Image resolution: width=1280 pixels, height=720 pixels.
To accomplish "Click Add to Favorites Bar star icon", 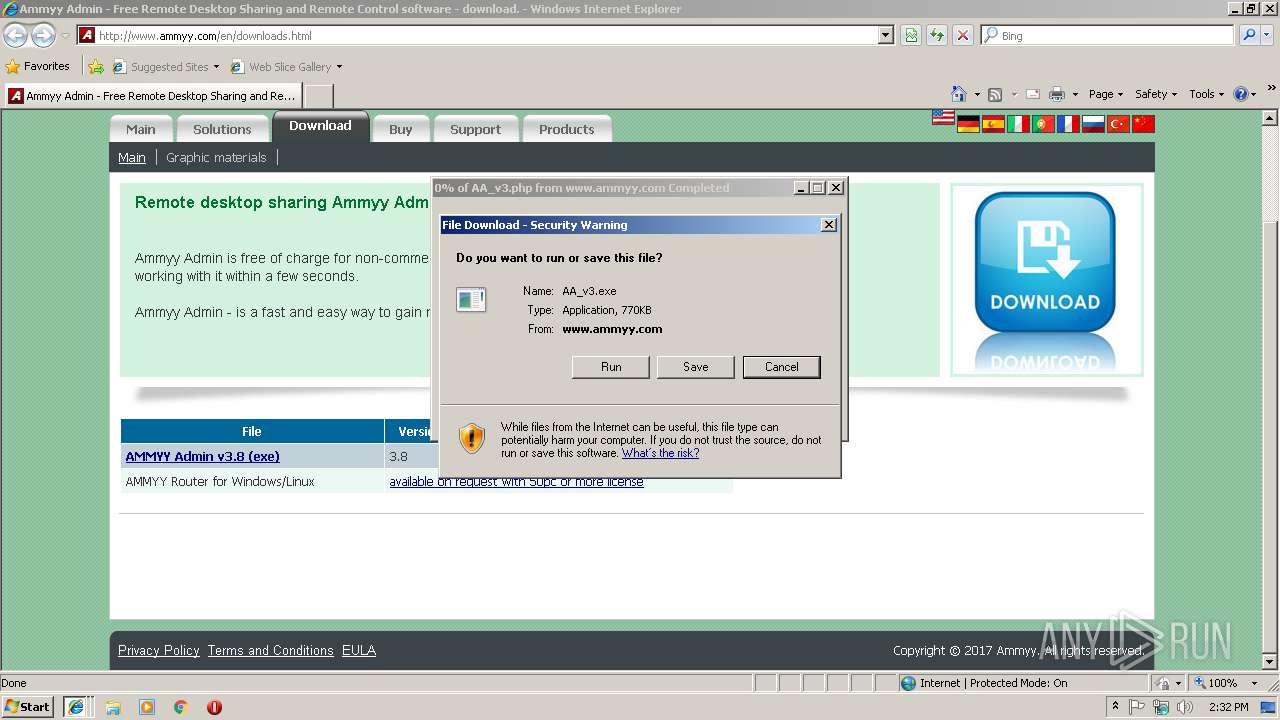I will 95,67.
